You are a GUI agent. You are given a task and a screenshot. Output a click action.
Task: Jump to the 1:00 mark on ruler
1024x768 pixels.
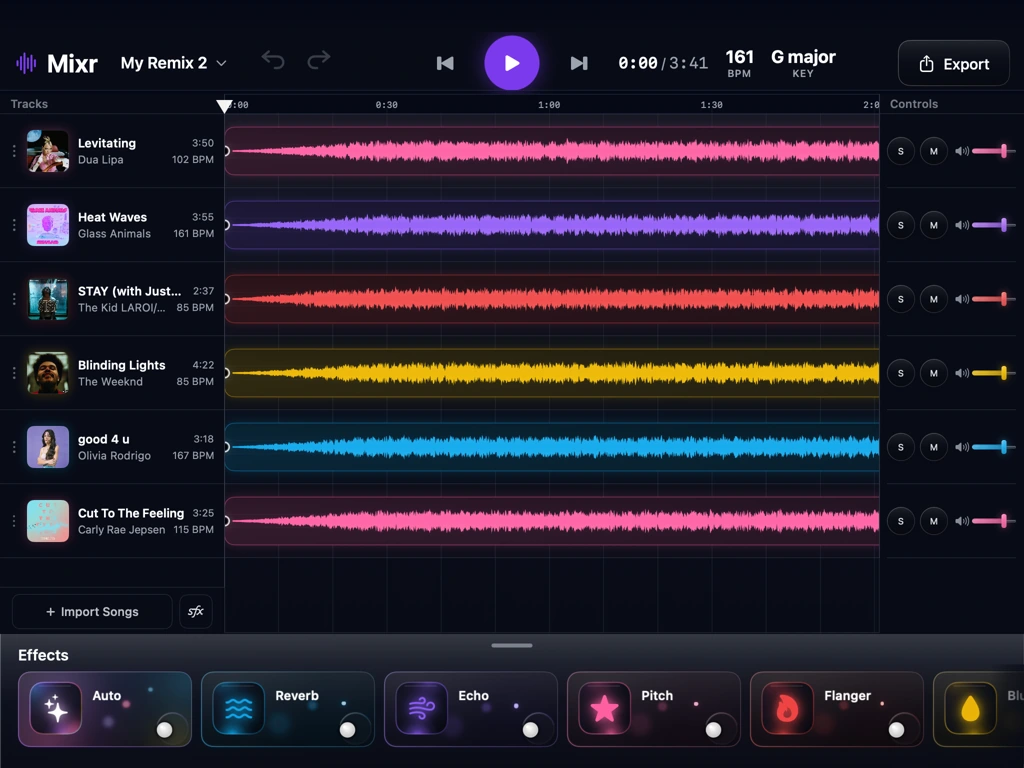[x=549, y=104]
